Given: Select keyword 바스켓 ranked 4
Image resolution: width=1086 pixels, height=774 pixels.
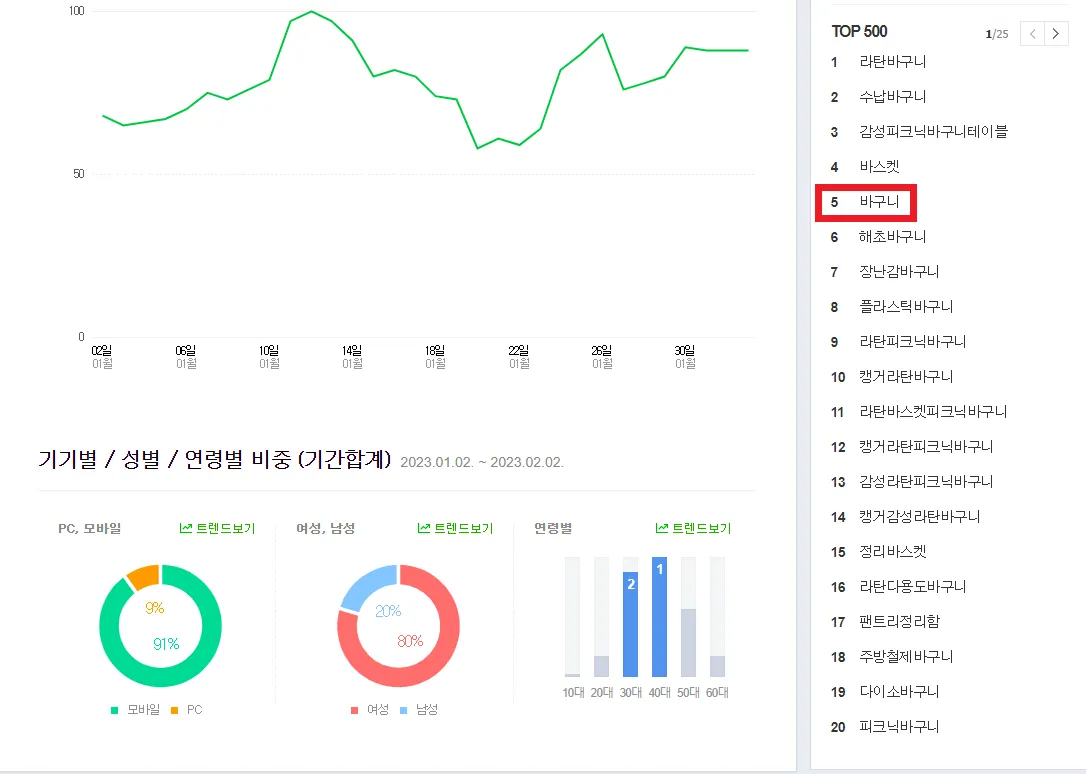Looking at the screenshot, I should (880, 167).
